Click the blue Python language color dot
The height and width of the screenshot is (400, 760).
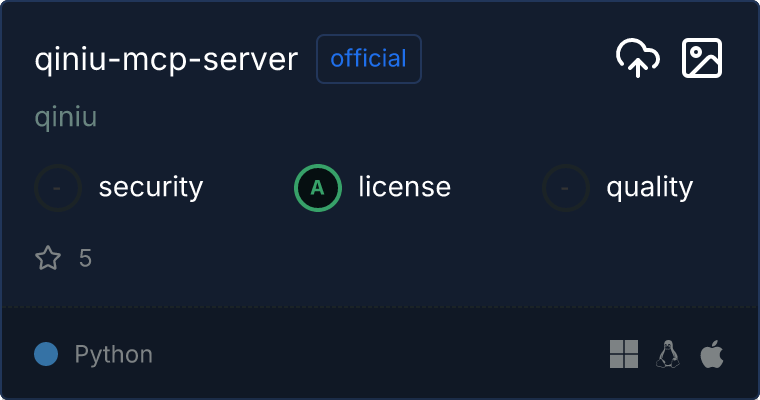(46, 354)
